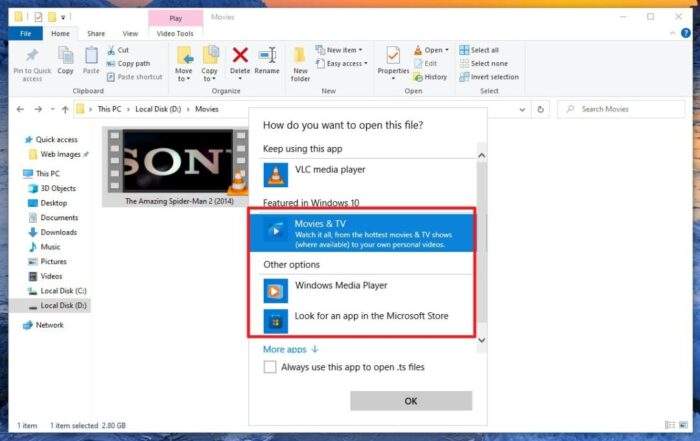
Task: Open Documents in sidebar
Action: (59, 218)
